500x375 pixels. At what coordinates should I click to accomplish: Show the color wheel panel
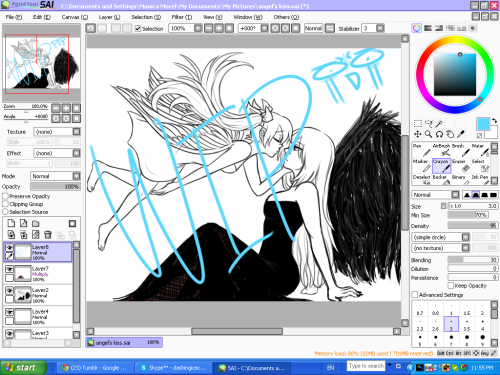417,28
